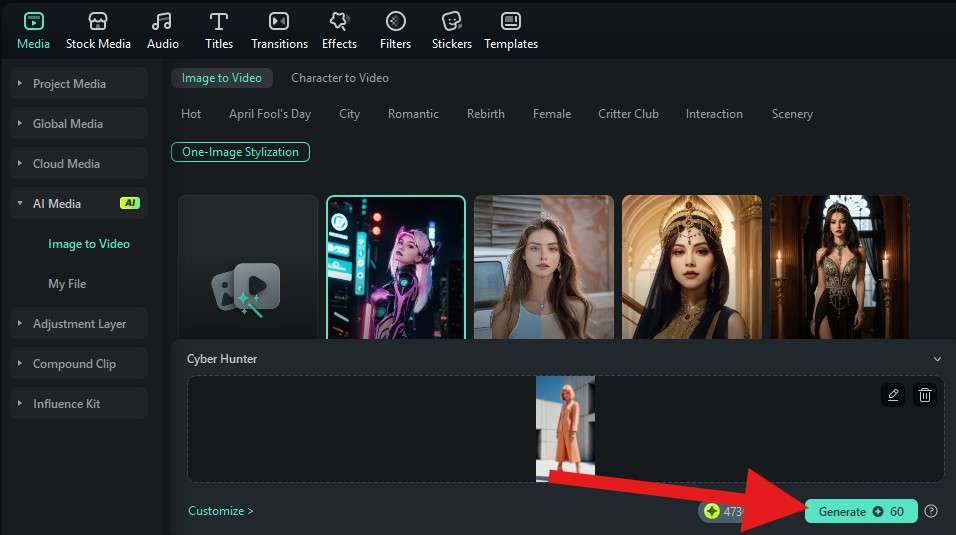This screenshot has width=956, height=535.
Task: Select the Interaction category
Action: pyautogui.click(x=714, y=114)
